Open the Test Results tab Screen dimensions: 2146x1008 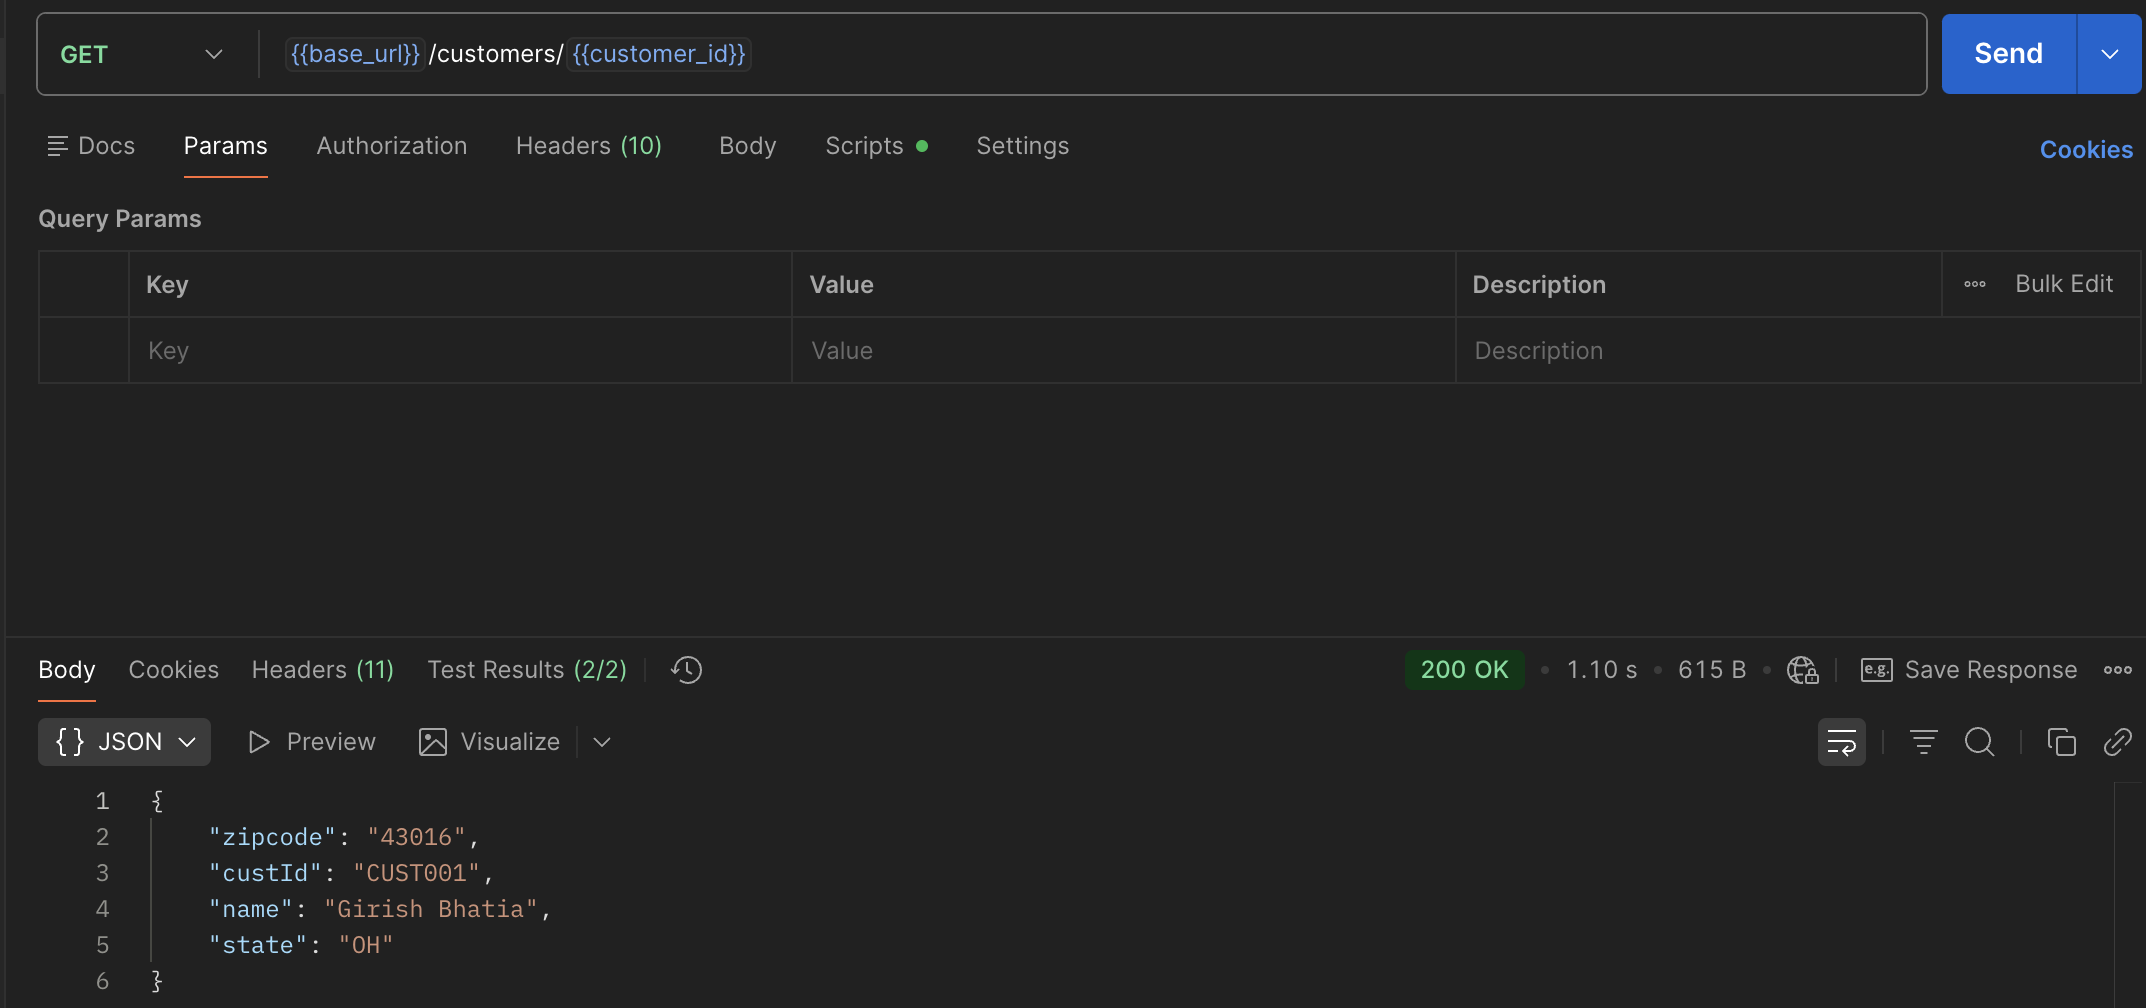coord(527,670)
